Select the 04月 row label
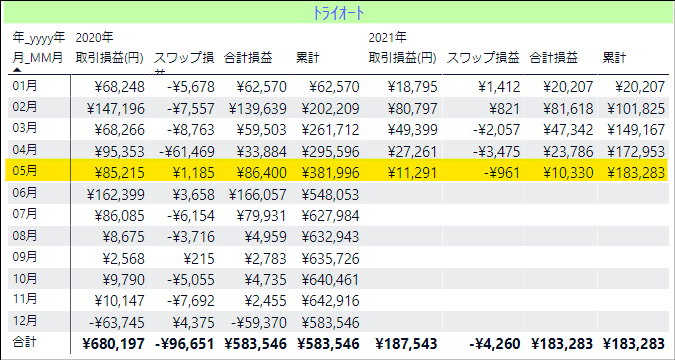This screenshot has height=360, width=675. point(25,150)
